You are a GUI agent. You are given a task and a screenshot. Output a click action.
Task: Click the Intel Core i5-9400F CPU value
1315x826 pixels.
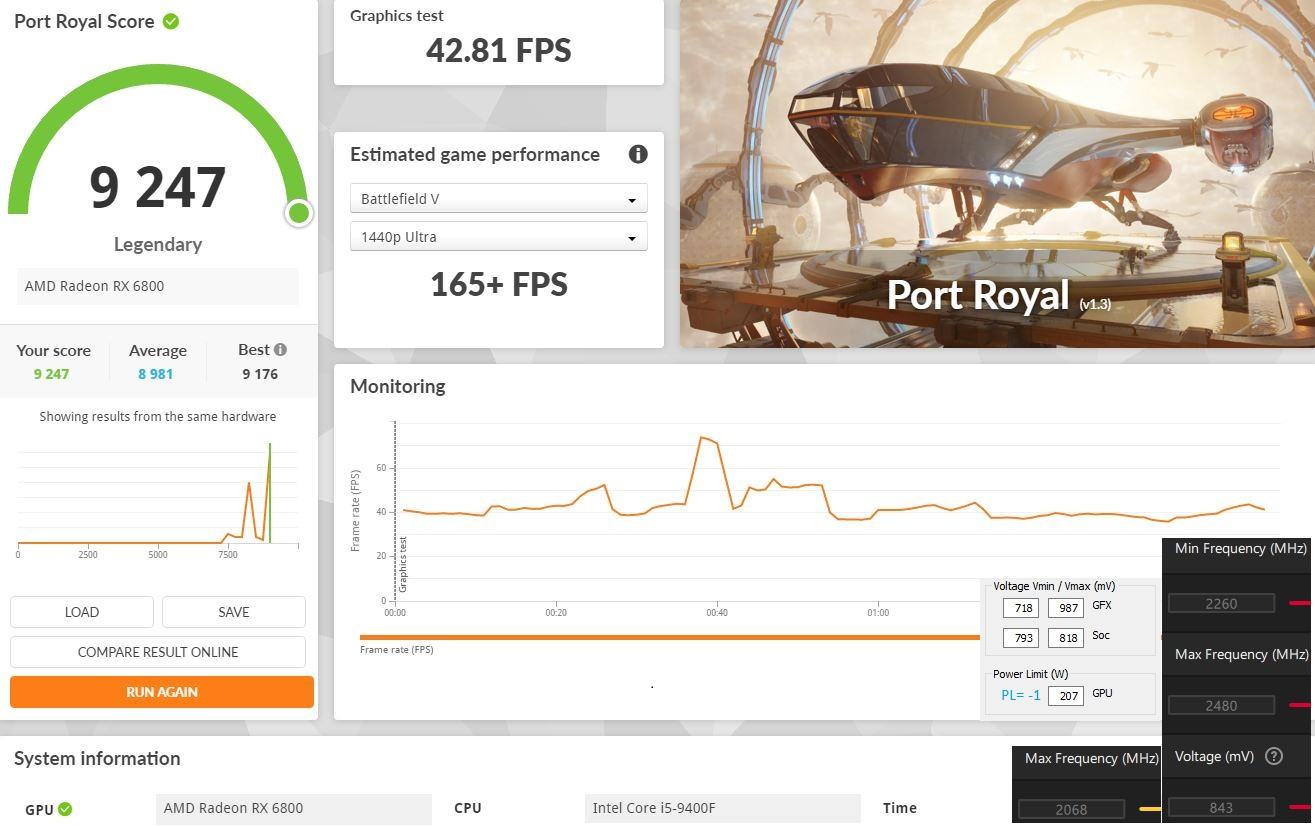pyautogui.click(x=722, y=809)
